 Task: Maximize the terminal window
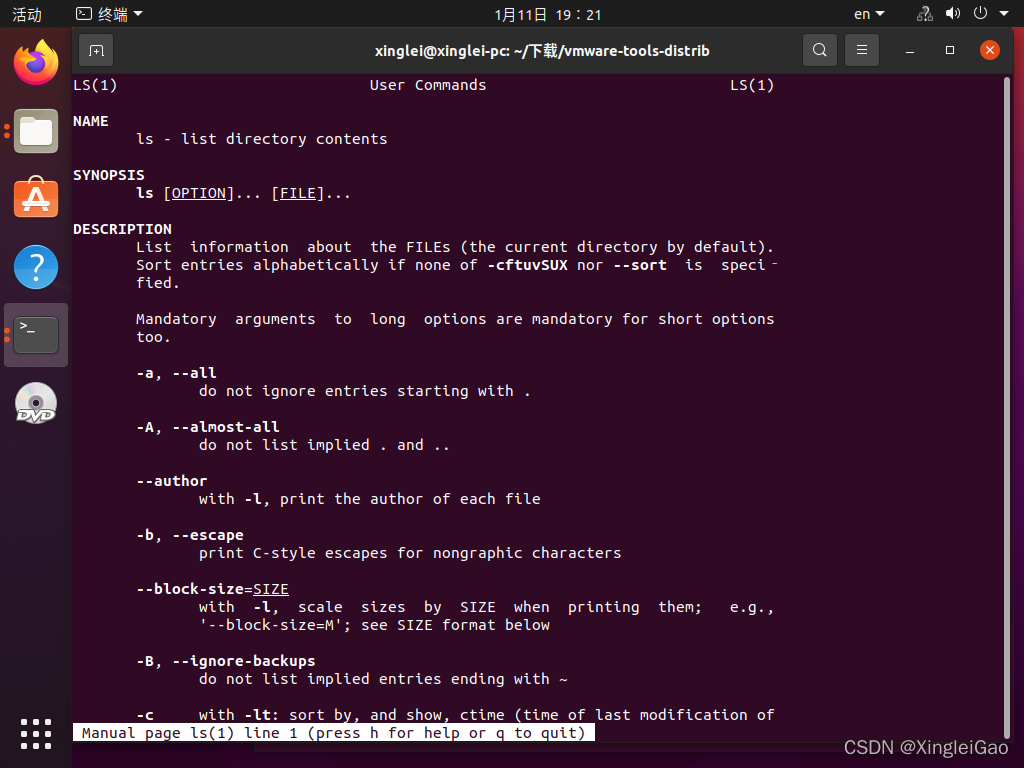(x=950, y=50)
